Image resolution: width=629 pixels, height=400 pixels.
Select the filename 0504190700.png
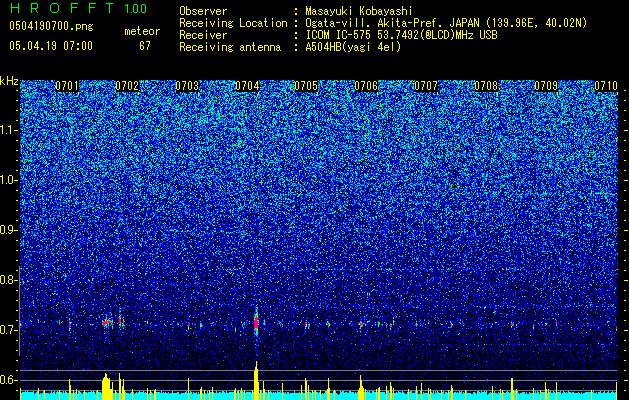tap(51, 27)
